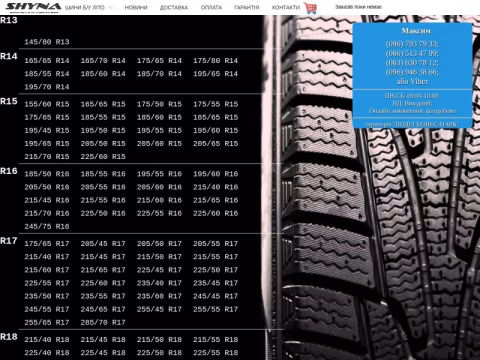480x360 pixels.
Task: Click the 'або Viber' contact text
Action: pos(412,81)
